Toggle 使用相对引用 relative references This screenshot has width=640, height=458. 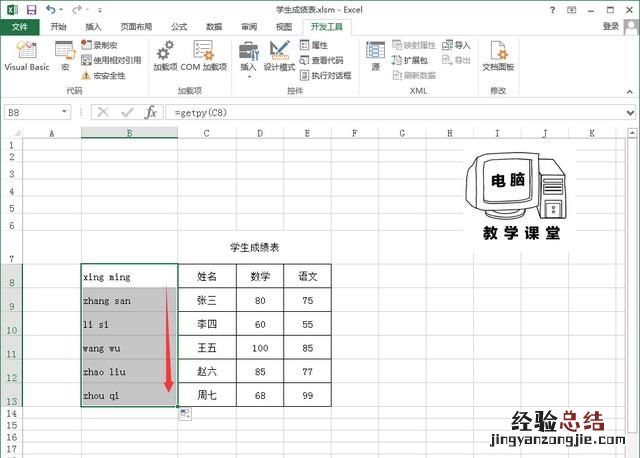pyautogui.click(x=110, y=60)
